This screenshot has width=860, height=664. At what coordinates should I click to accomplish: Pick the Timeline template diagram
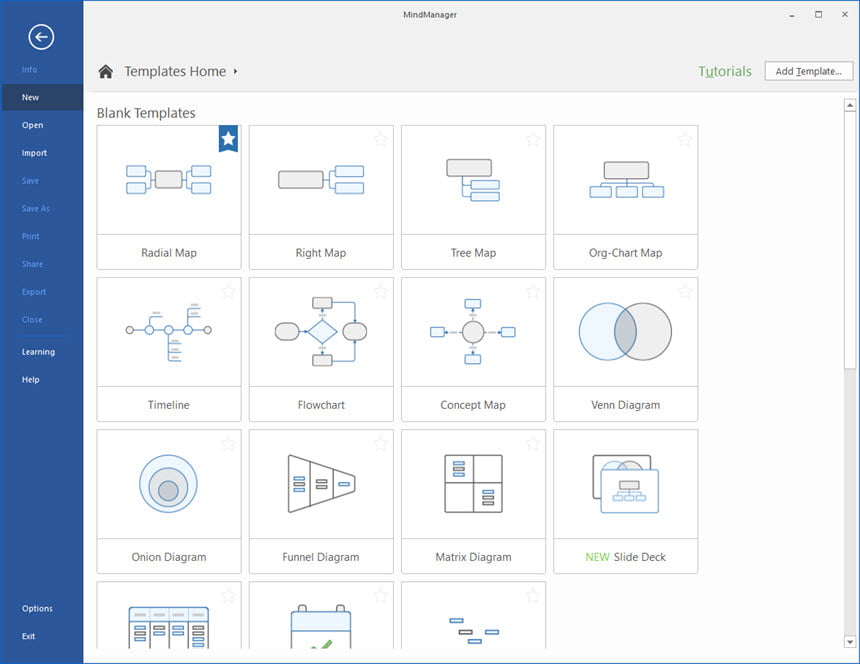(x=168, y=331)
